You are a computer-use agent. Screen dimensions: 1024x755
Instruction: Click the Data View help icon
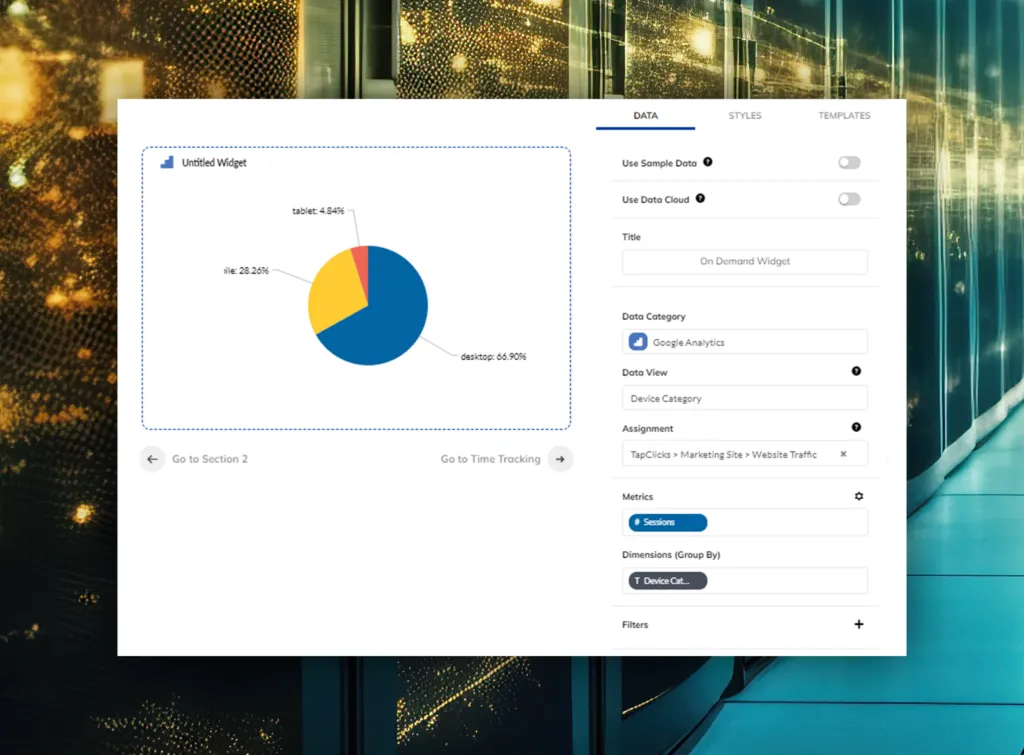tap(856, 371)
